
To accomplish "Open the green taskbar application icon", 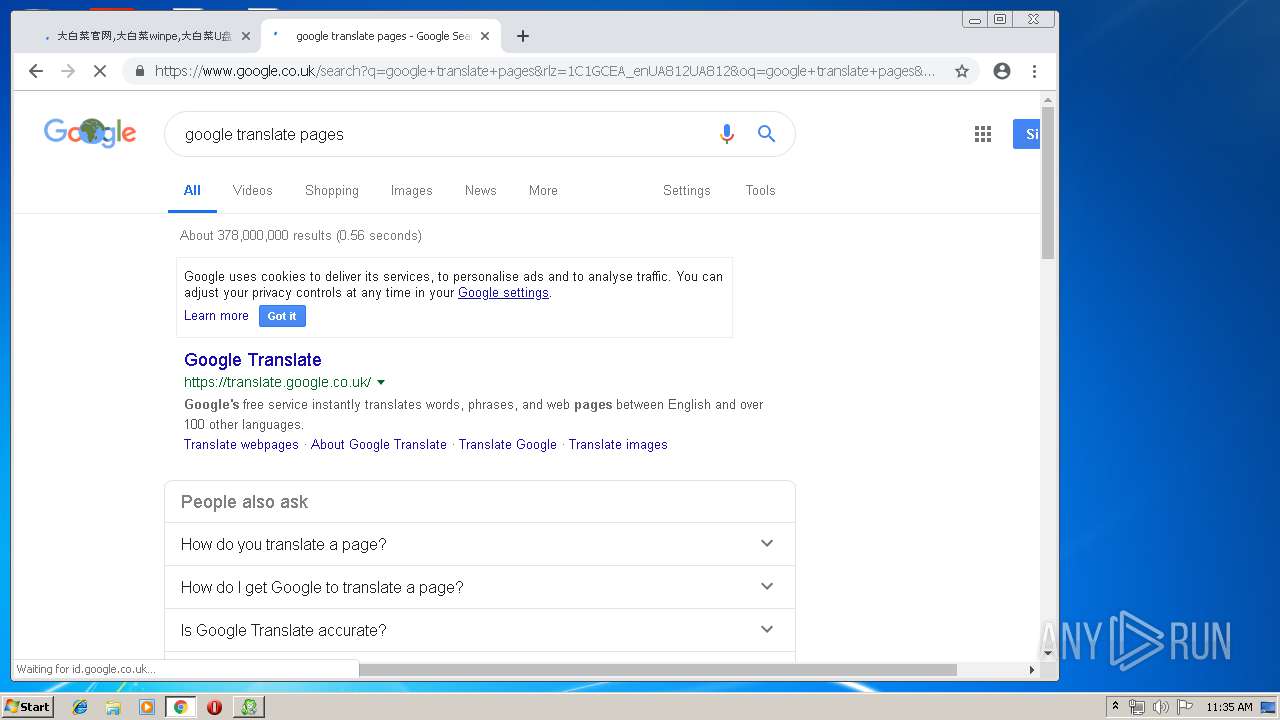I will [249, 707].
